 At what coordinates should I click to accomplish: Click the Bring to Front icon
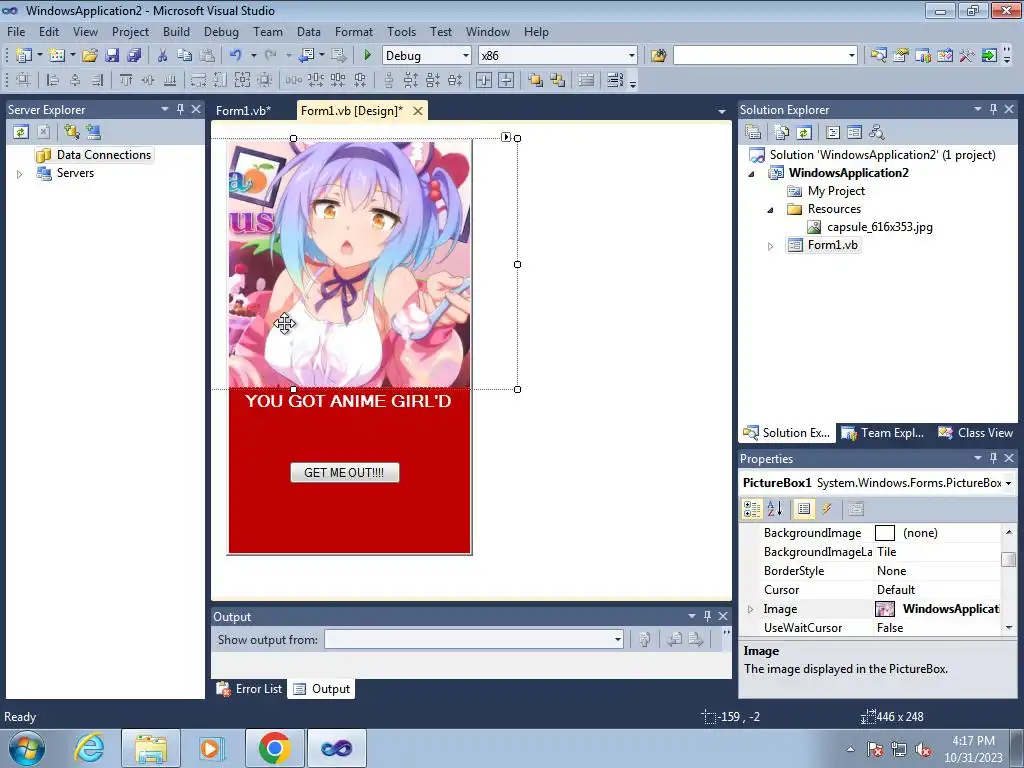(536, 80)
